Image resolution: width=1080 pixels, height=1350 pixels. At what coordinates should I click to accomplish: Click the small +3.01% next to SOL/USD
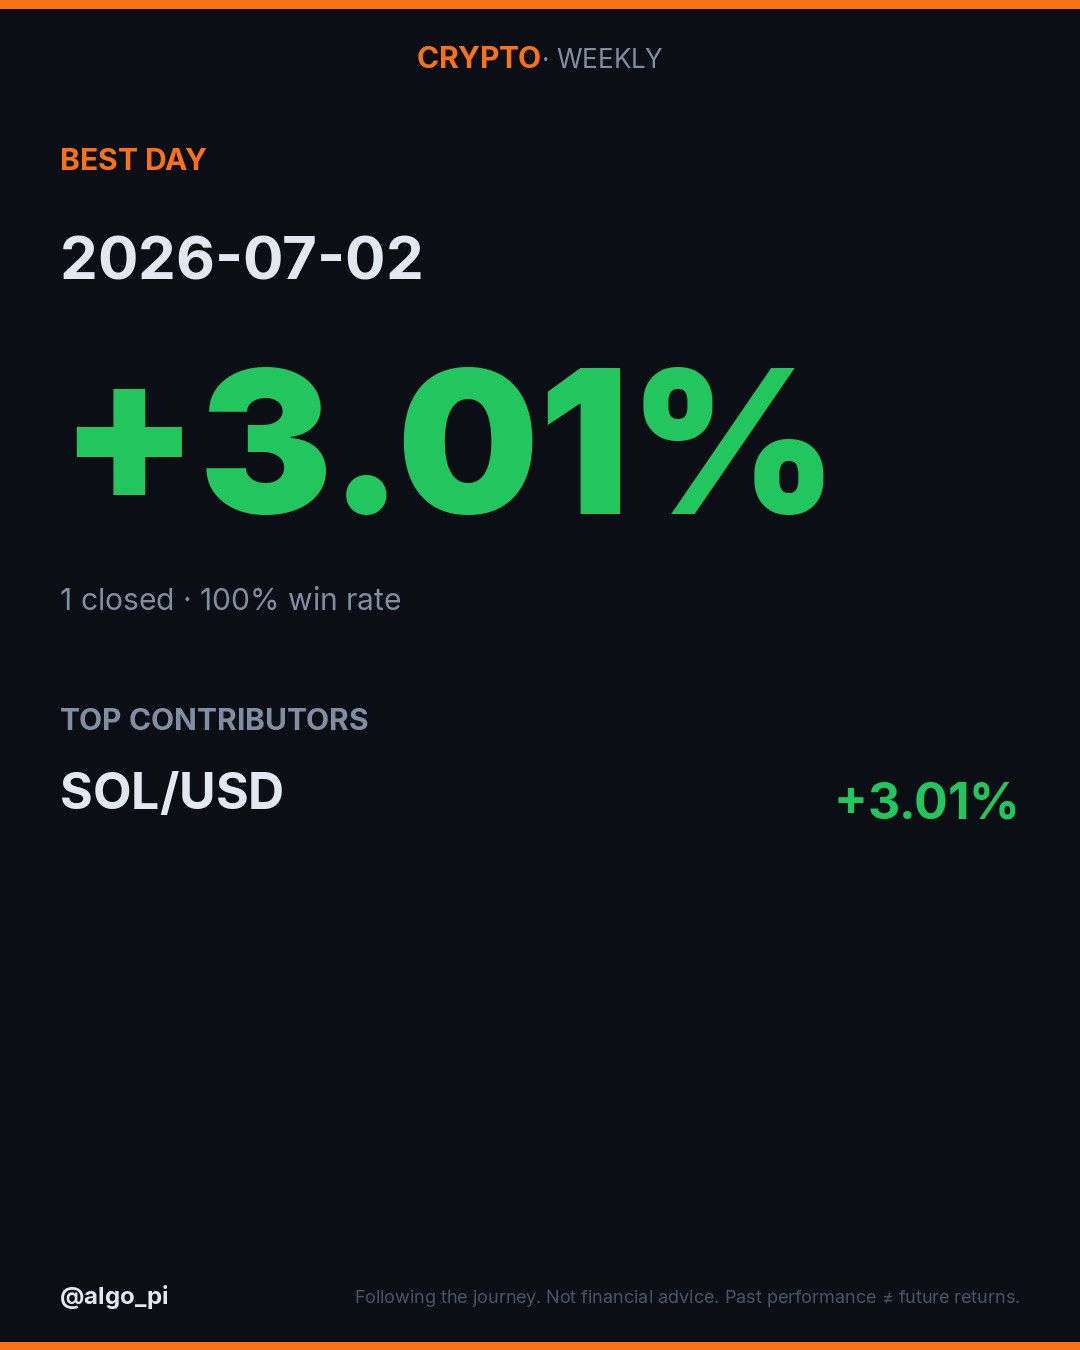(x=927, y=801)
